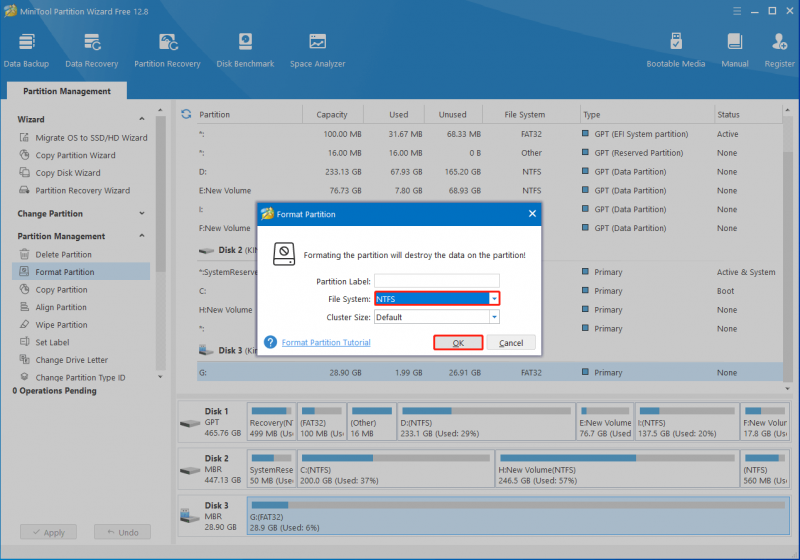Select the Recovery block on Disk 1
800x560 pixels.
271,422
